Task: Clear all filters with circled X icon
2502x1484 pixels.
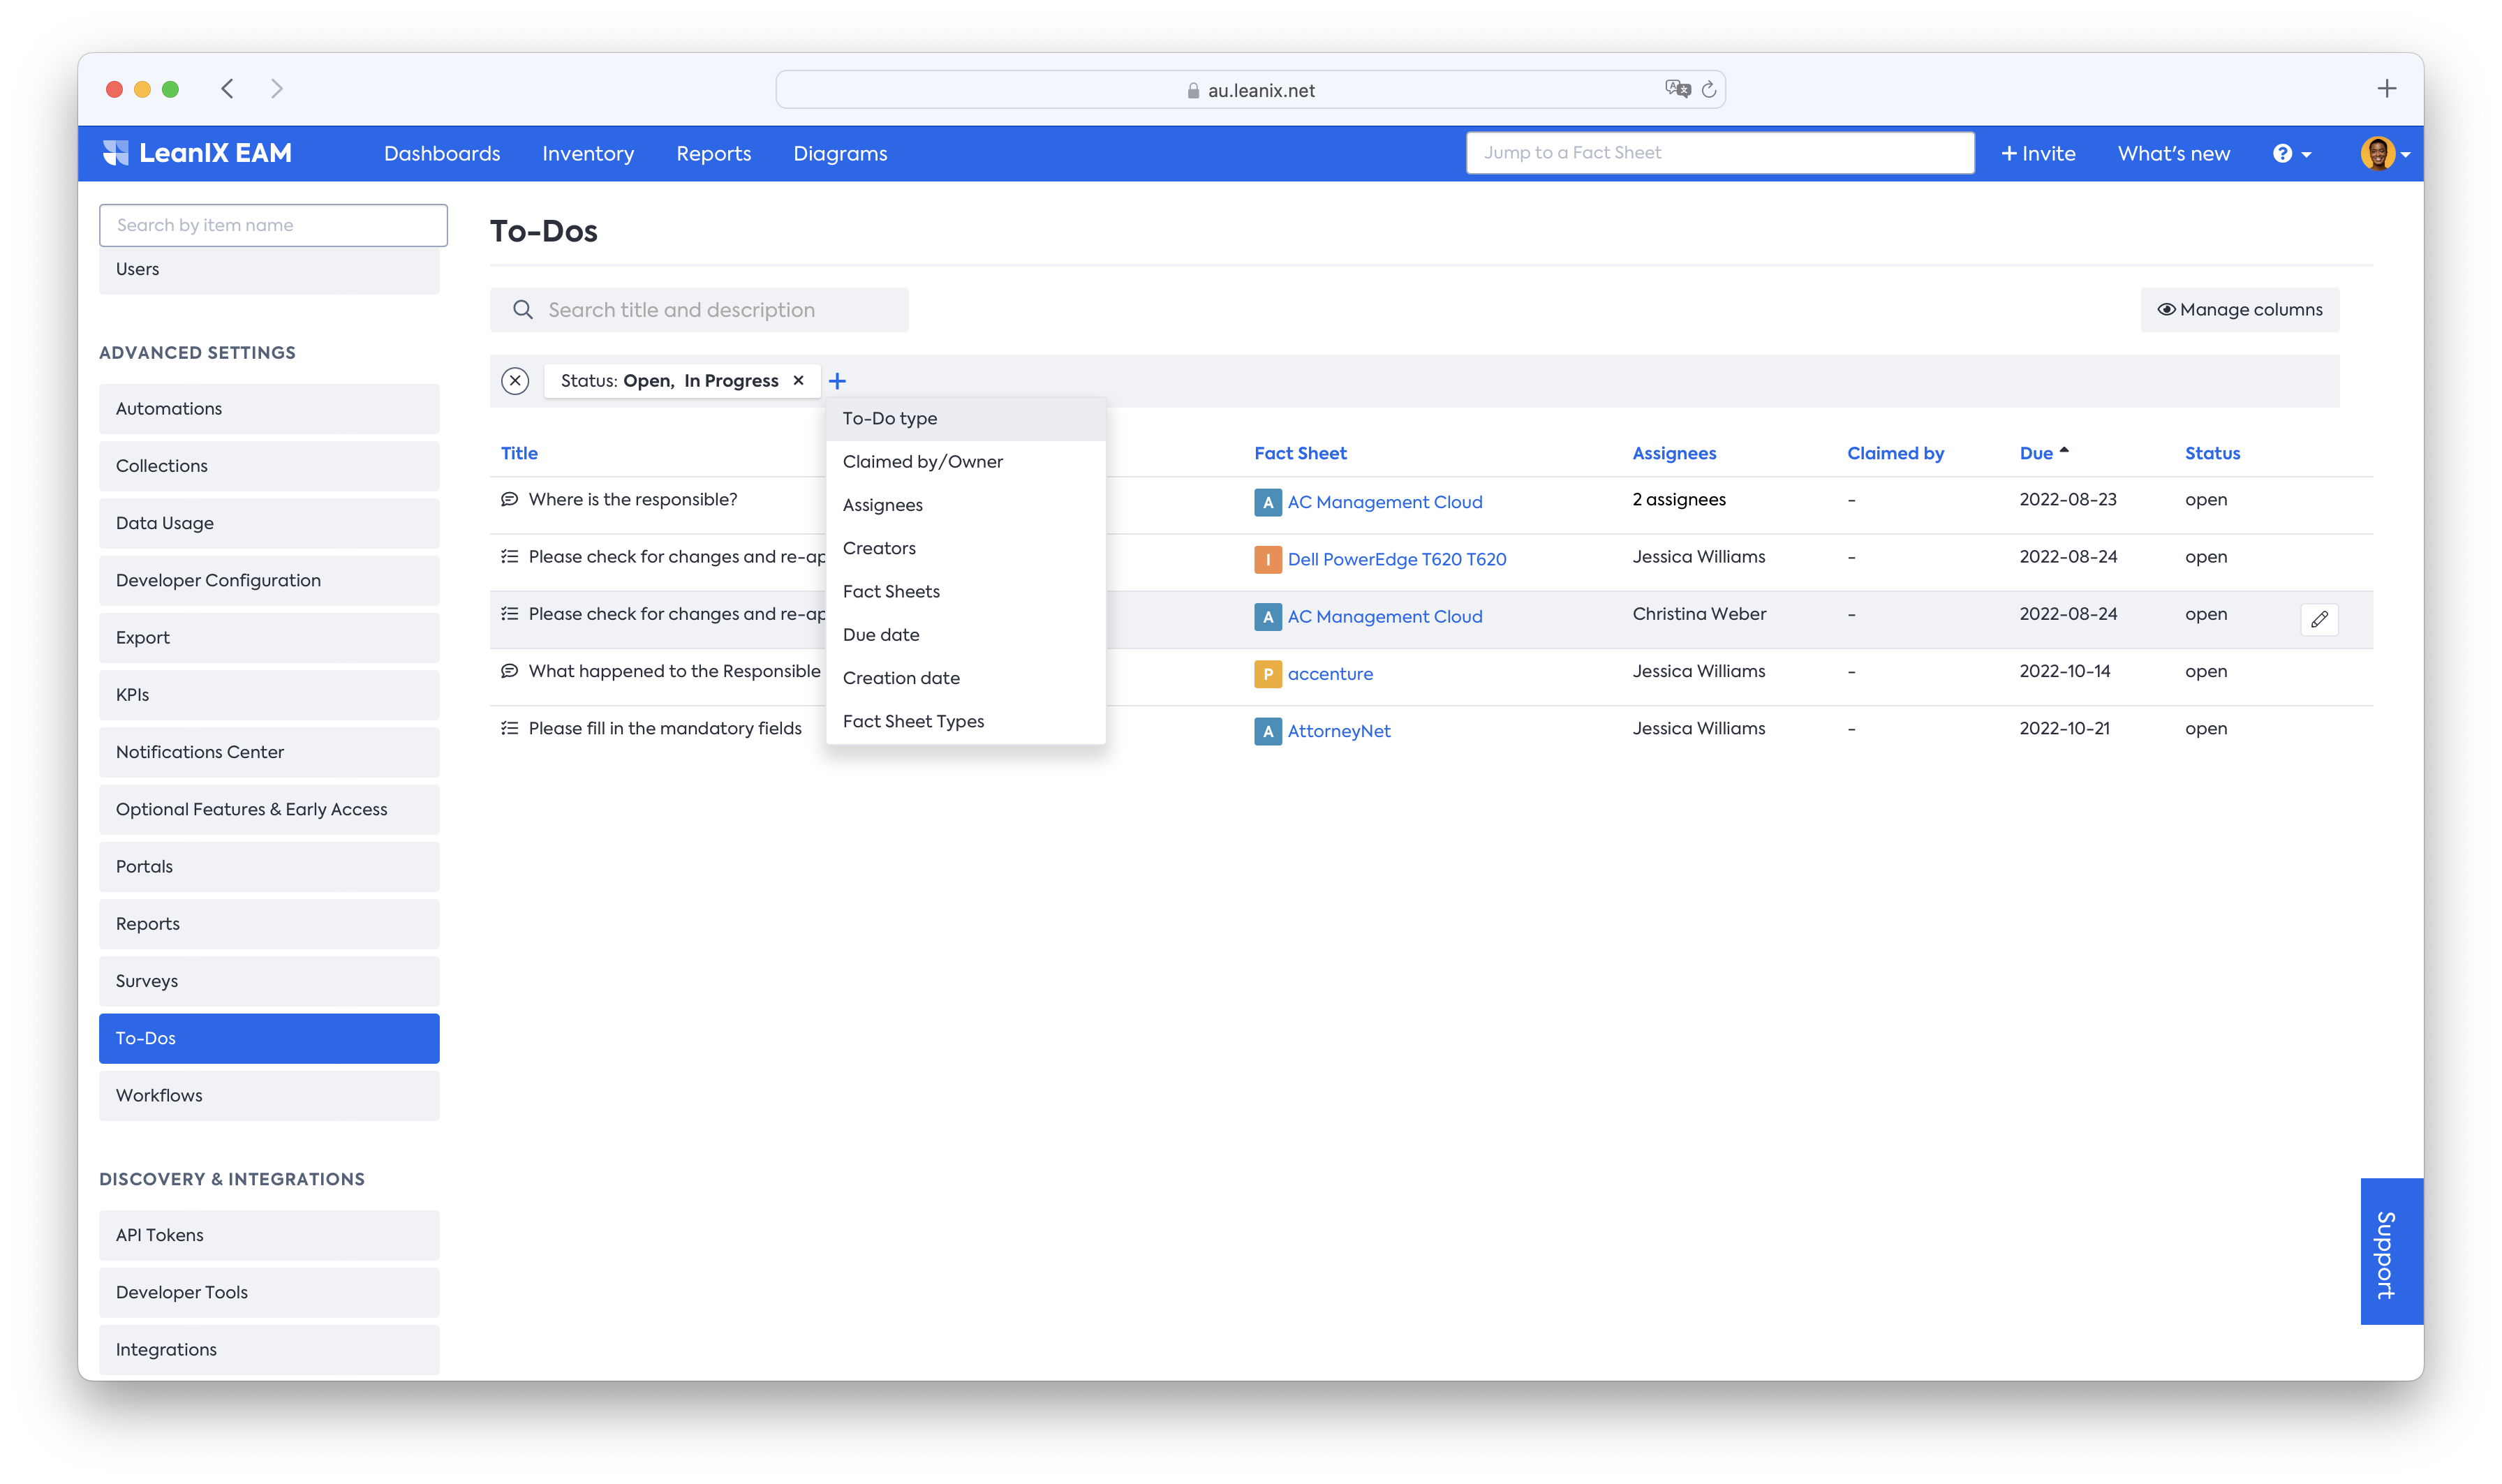Action: (x=515, y=381)
